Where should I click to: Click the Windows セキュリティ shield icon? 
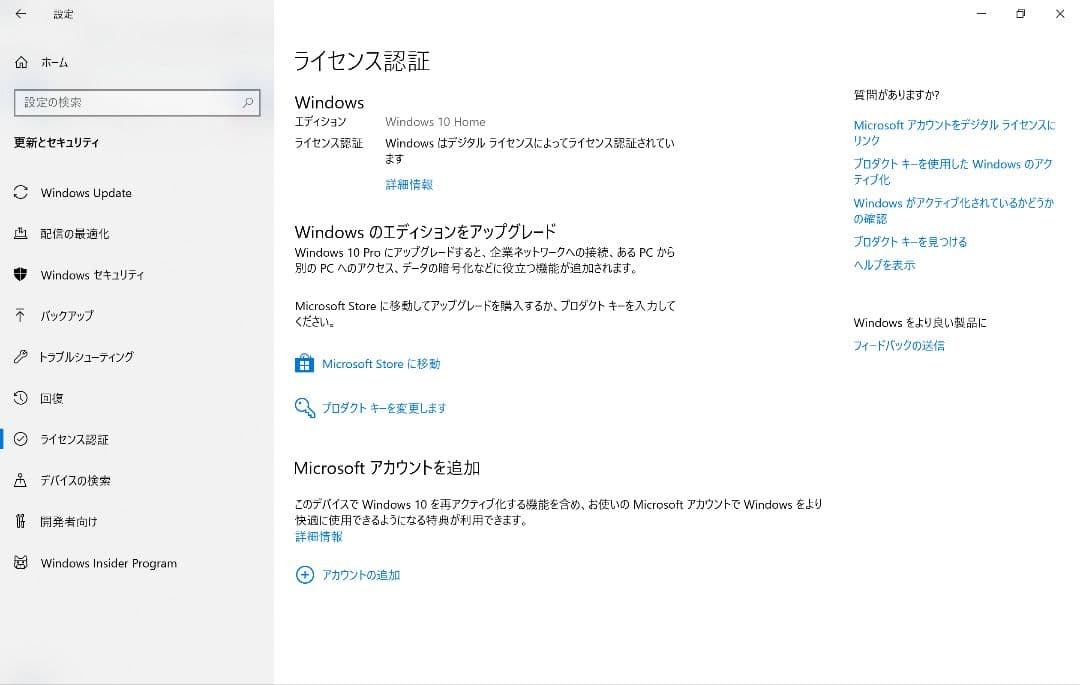coord(21,275)
